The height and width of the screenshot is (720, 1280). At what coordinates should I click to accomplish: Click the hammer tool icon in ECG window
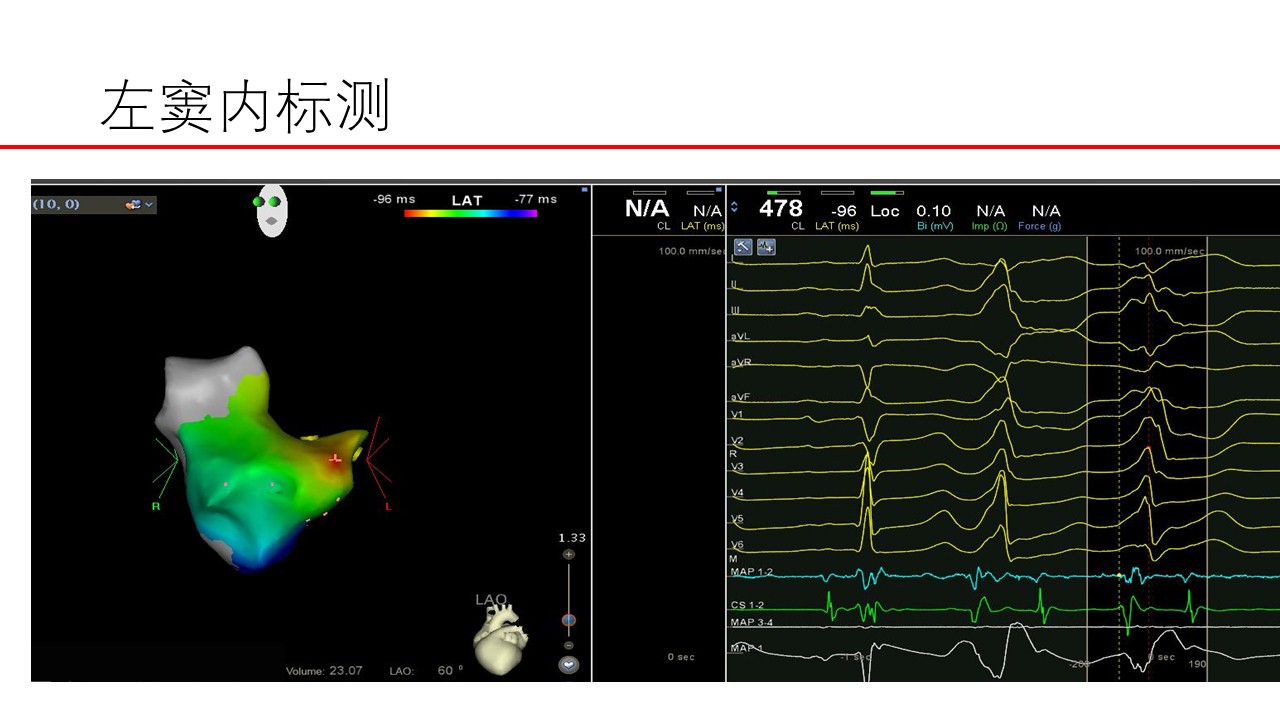coord(743,247)
